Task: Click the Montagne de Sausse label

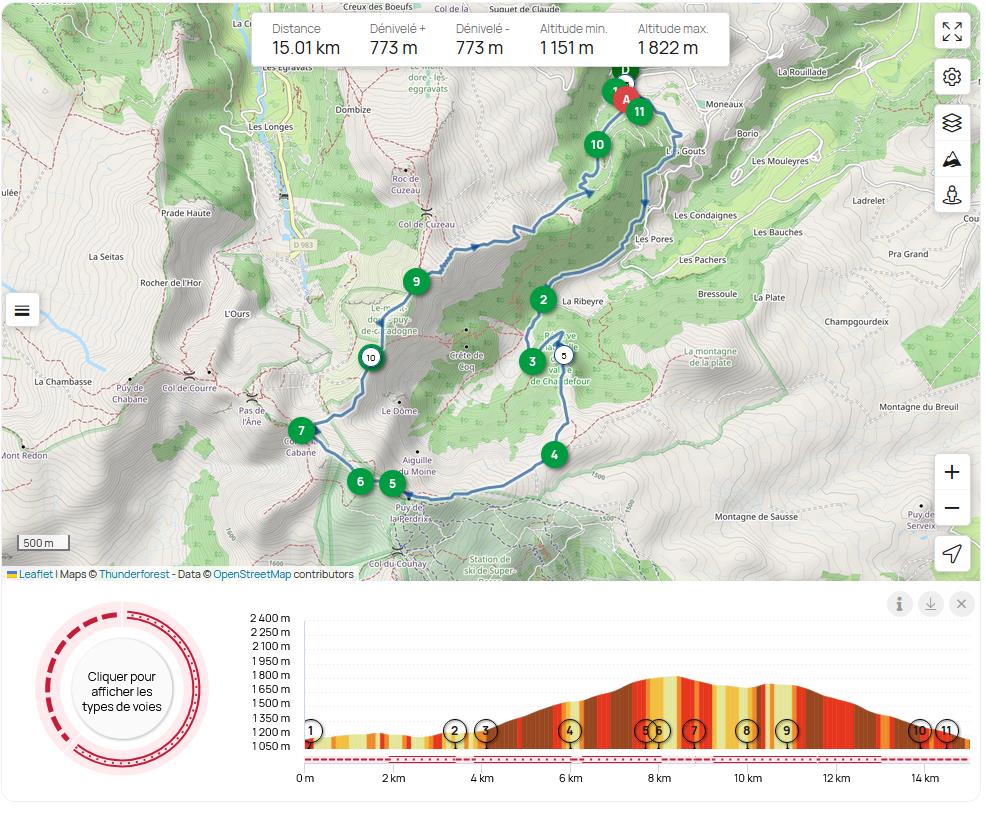Action: (756, 517)
